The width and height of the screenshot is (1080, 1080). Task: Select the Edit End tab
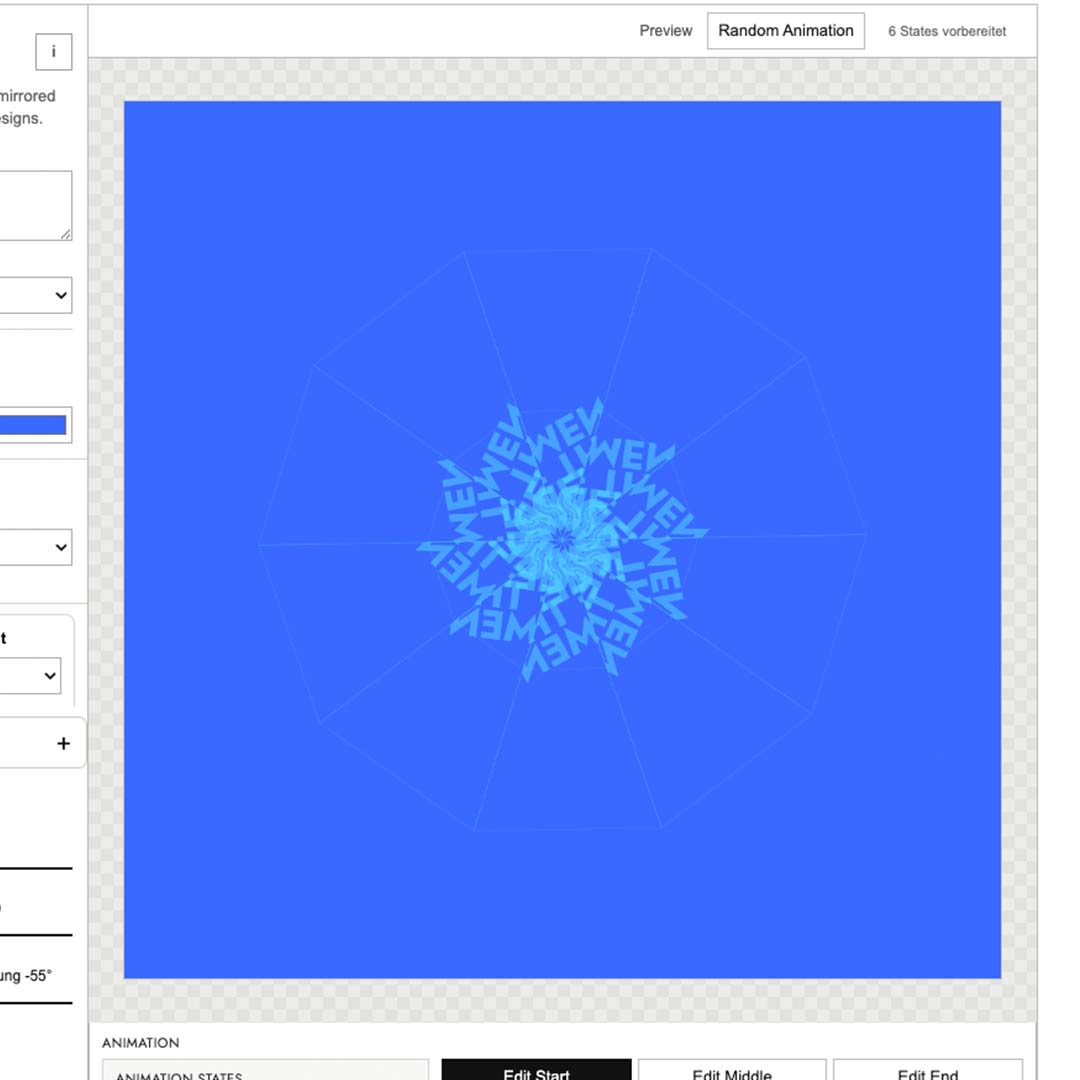click(x=928, y=1071)
